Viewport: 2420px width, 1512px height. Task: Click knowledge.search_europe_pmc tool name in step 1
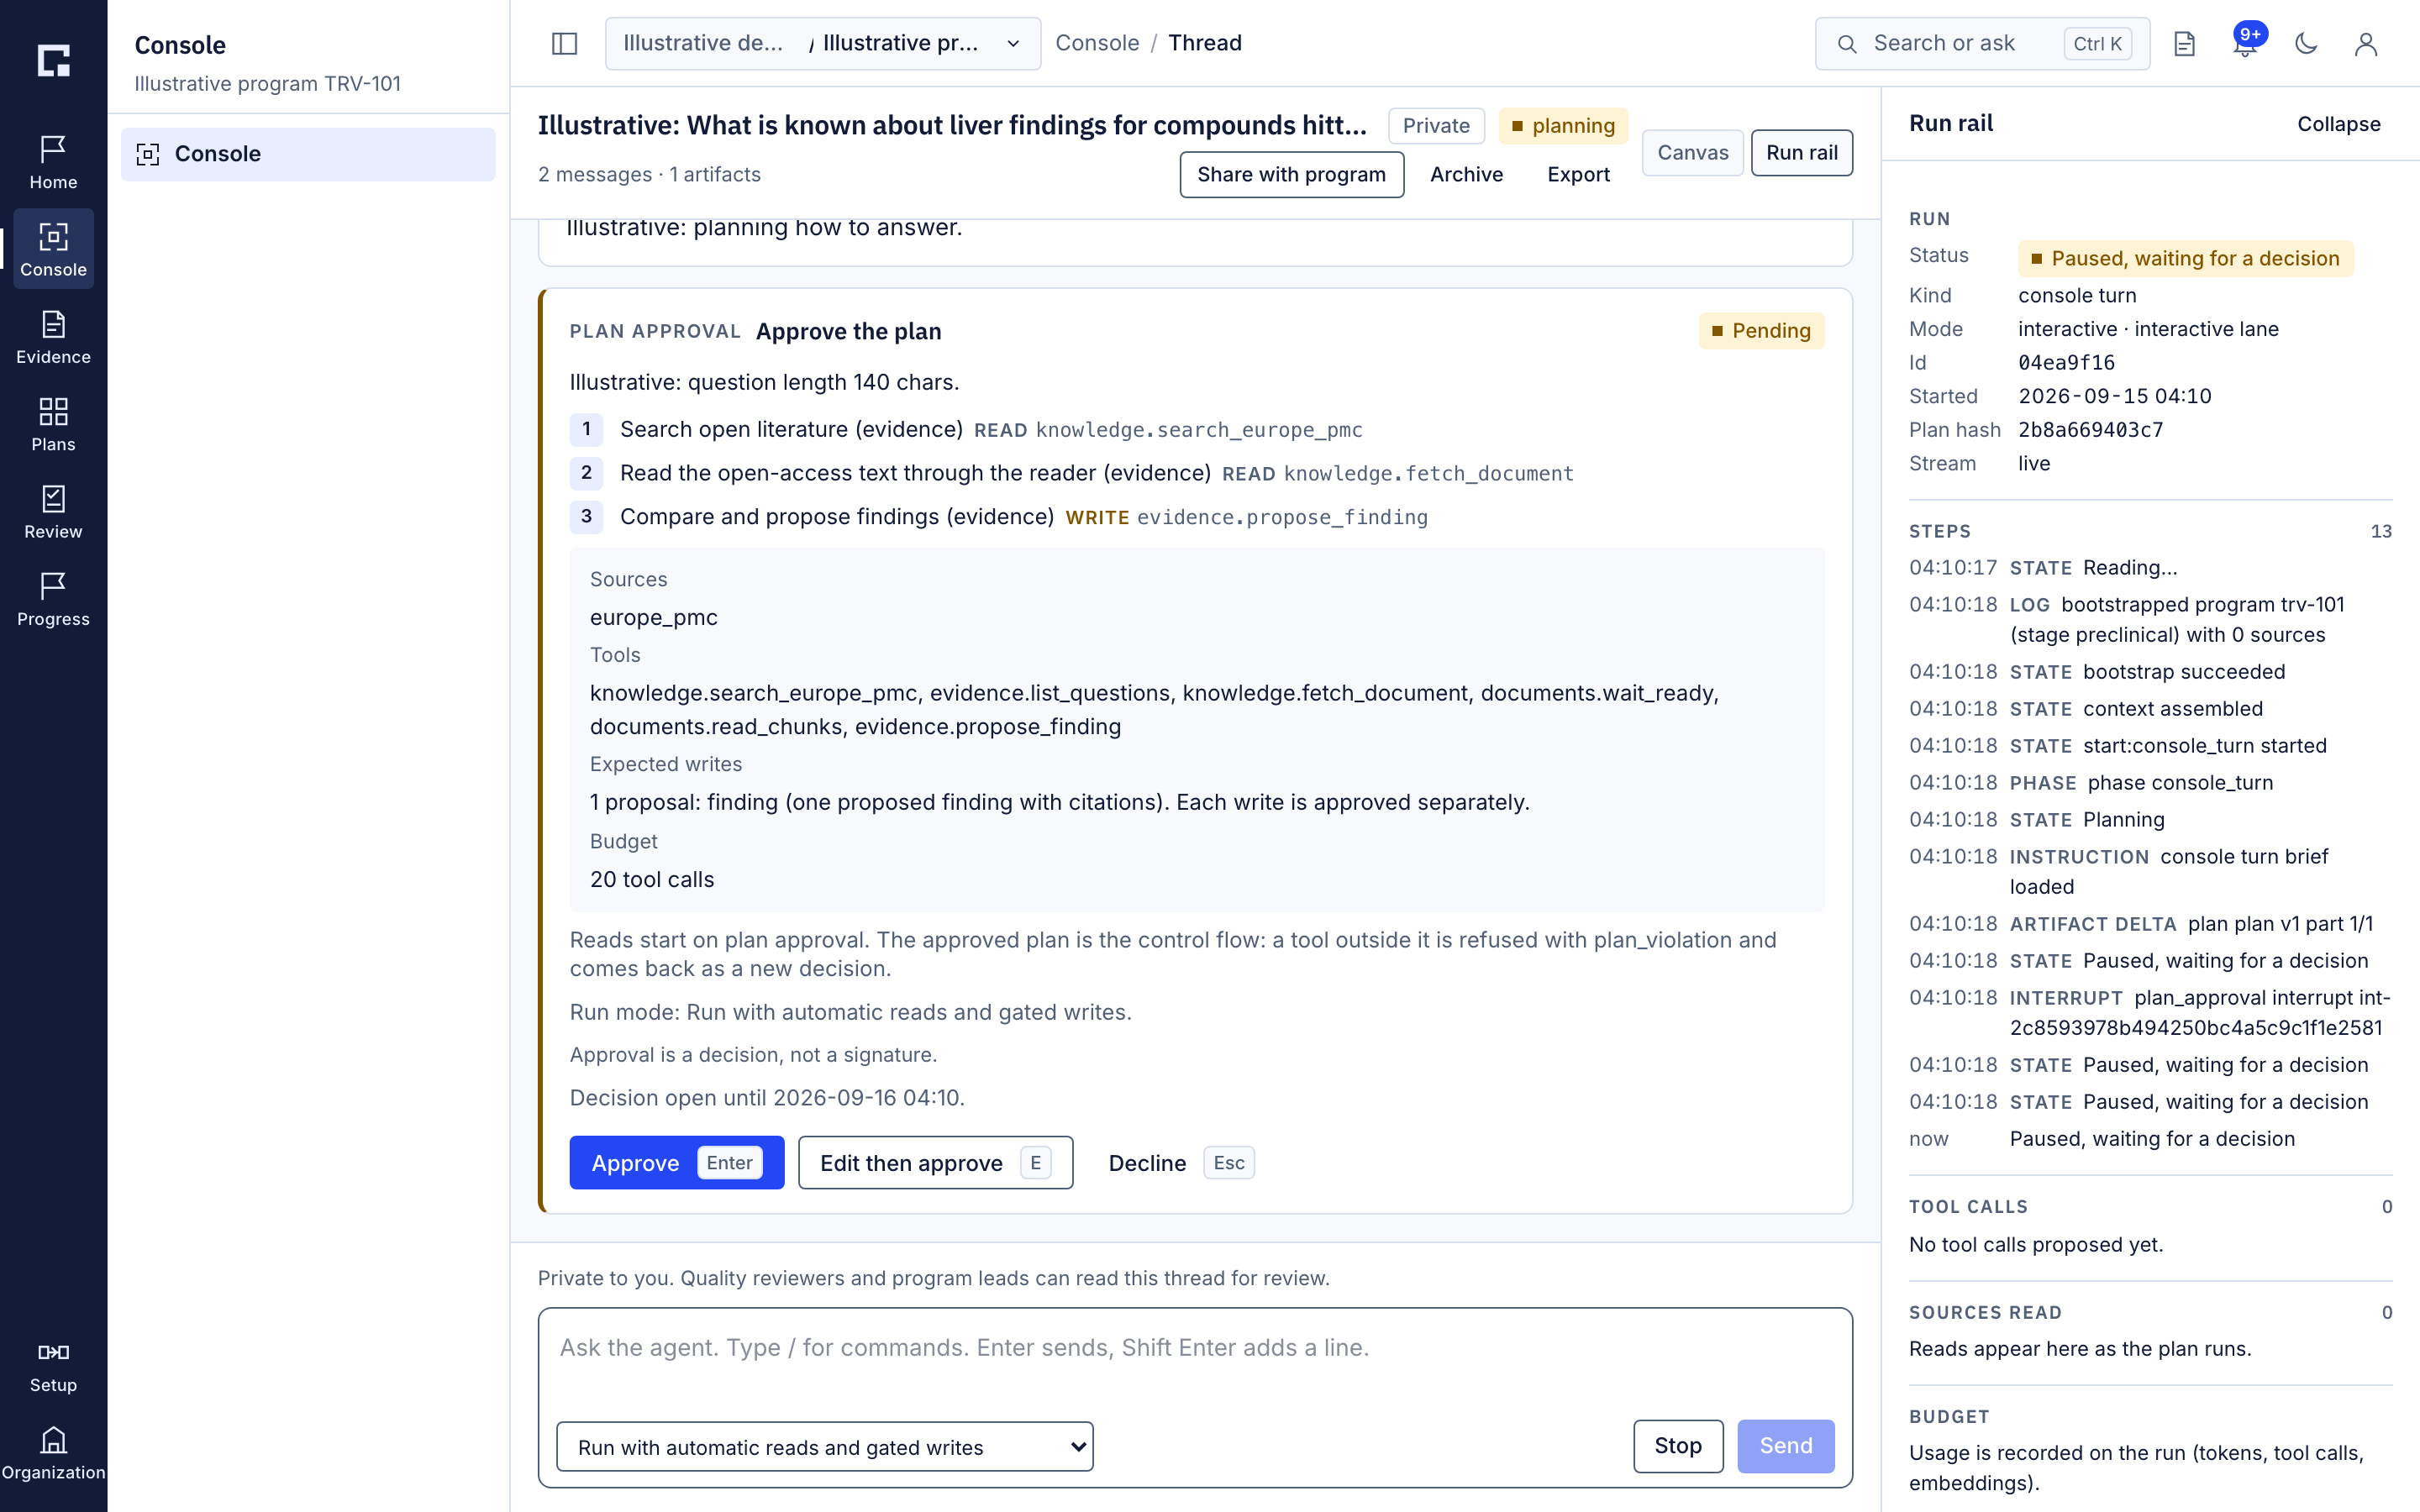pos(1198,430)
